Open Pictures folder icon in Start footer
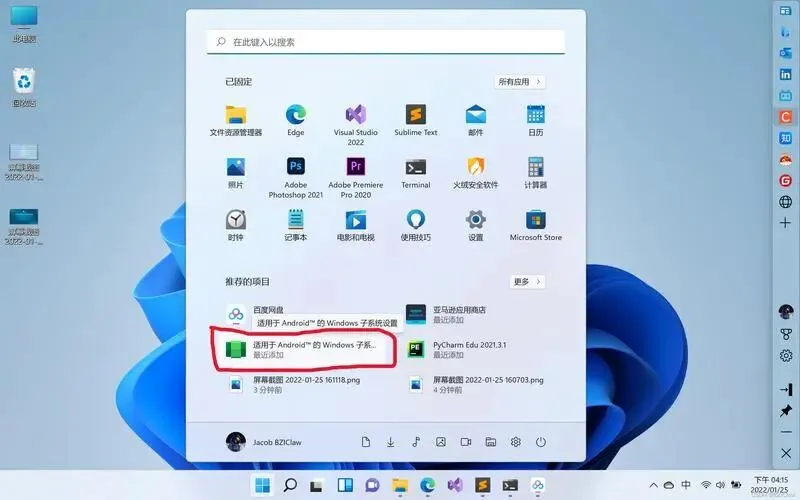 coord(441,442)
